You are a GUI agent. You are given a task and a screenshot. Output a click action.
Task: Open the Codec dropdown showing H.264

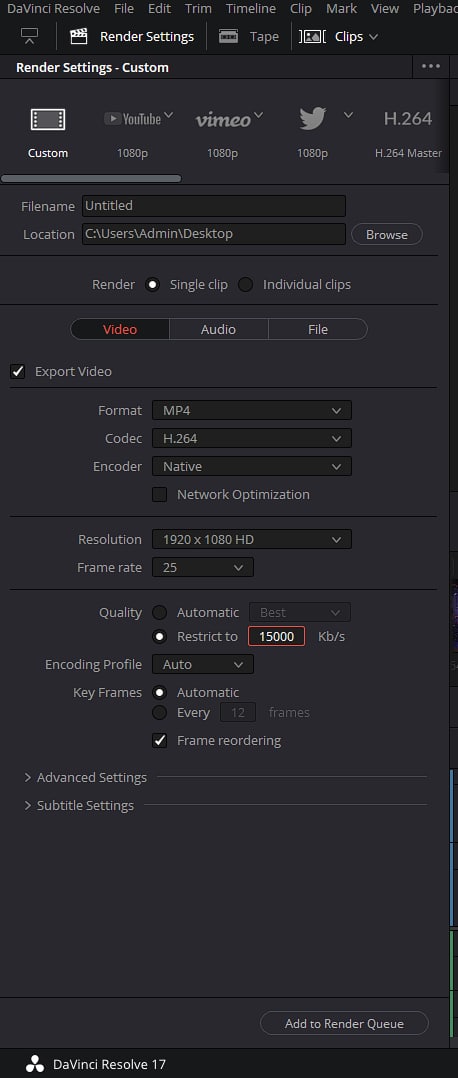252,438
